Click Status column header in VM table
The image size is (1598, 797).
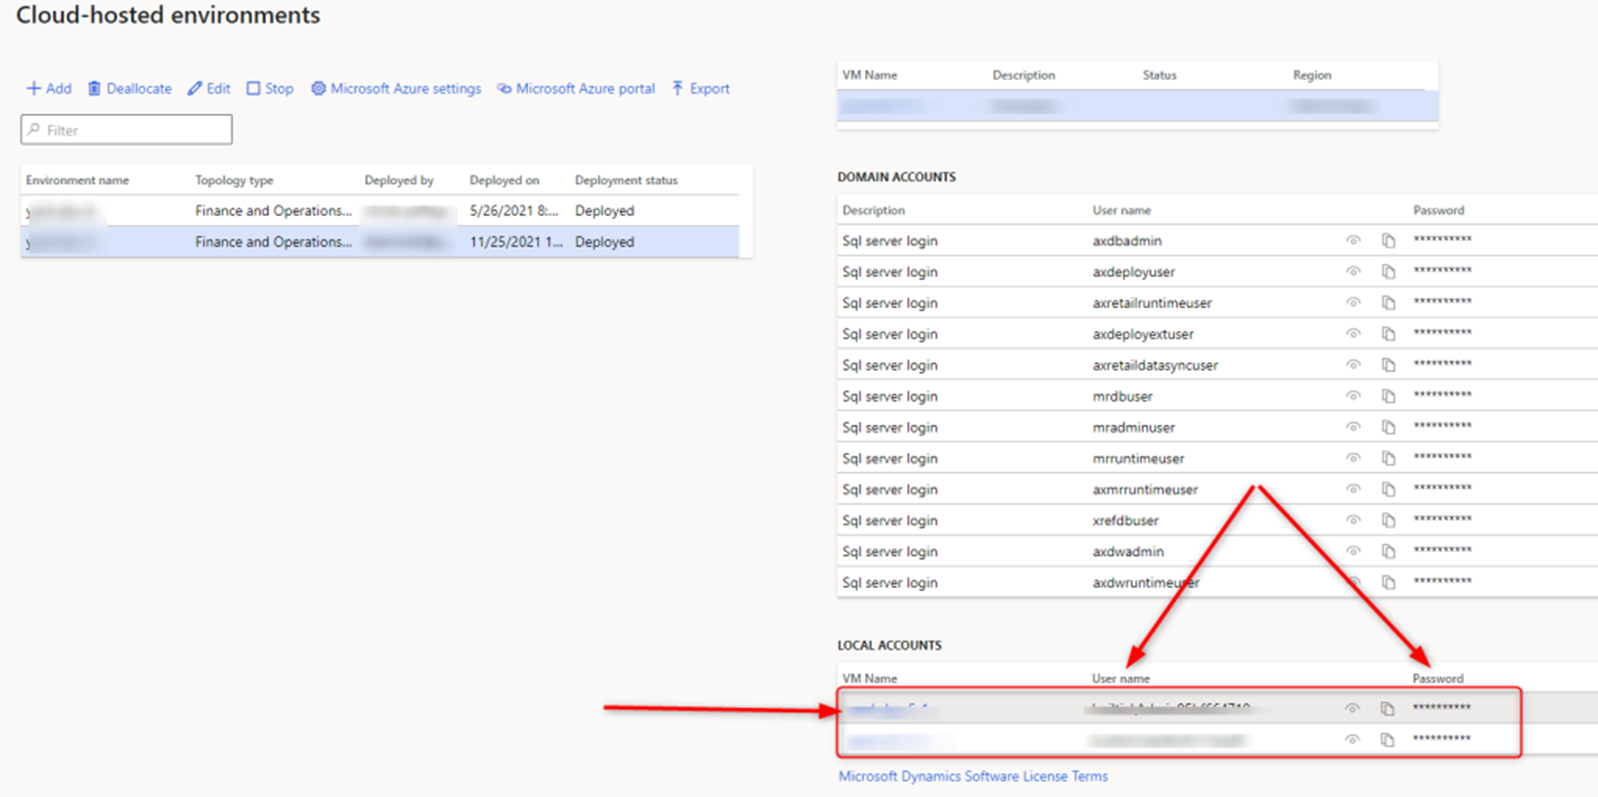point(1159,75)
